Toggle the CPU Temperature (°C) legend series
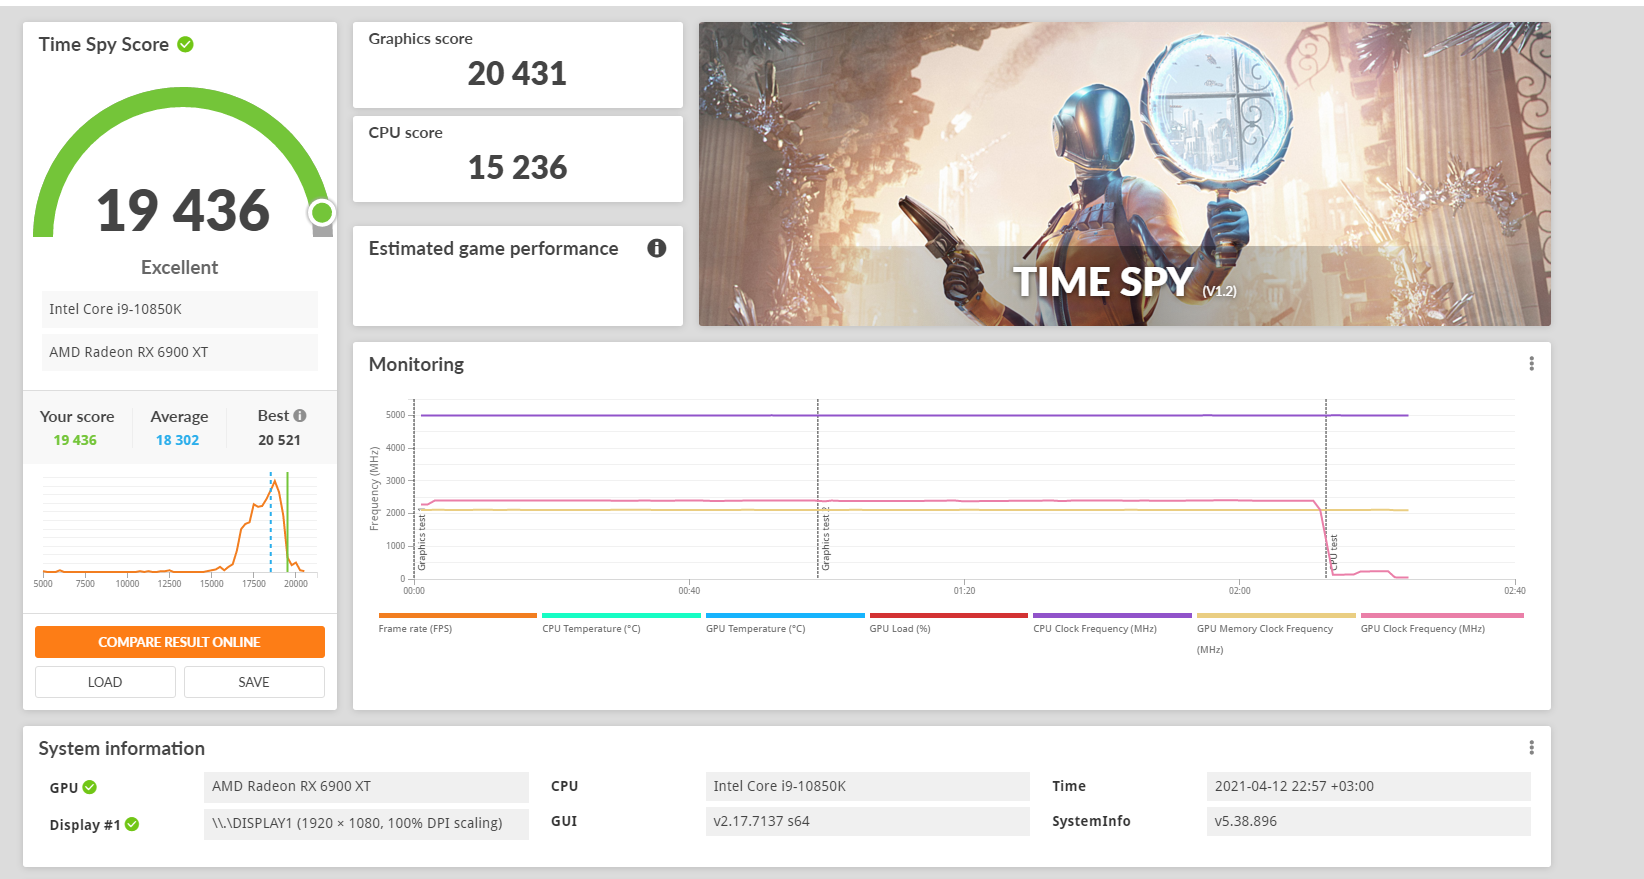The image size is (1644, 879). click(x=621, y=622)
